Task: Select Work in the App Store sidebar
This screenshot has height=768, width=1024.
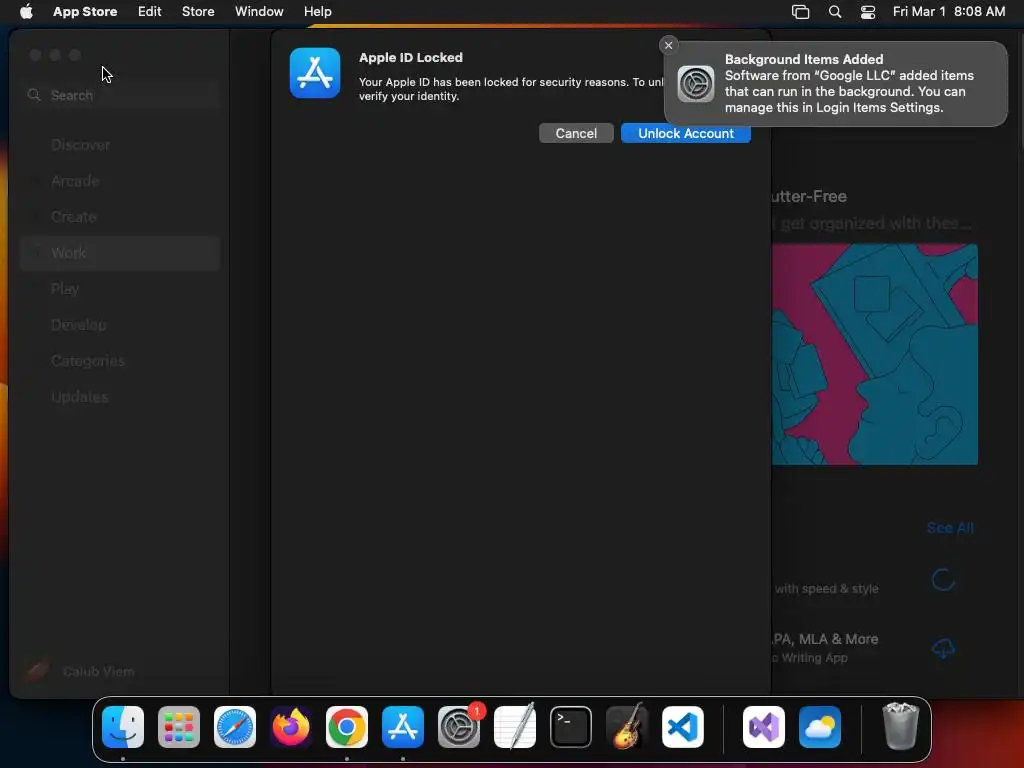Action: click(x=121, y=253)
